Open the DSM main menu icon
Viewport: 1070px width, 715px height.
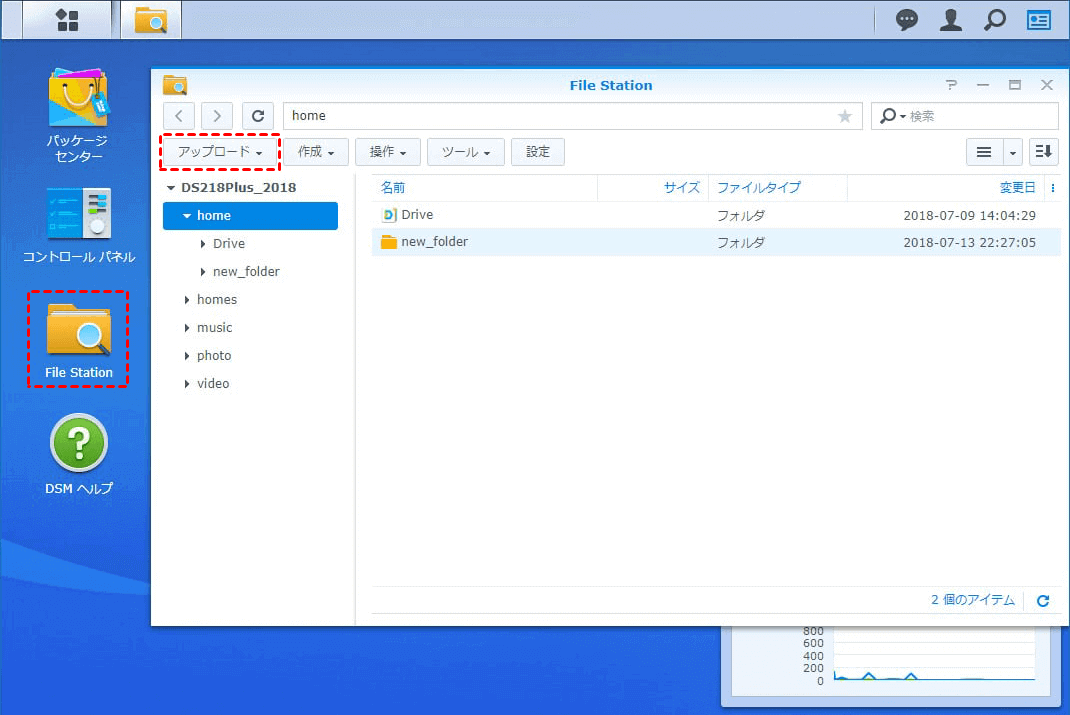[67, 20]
